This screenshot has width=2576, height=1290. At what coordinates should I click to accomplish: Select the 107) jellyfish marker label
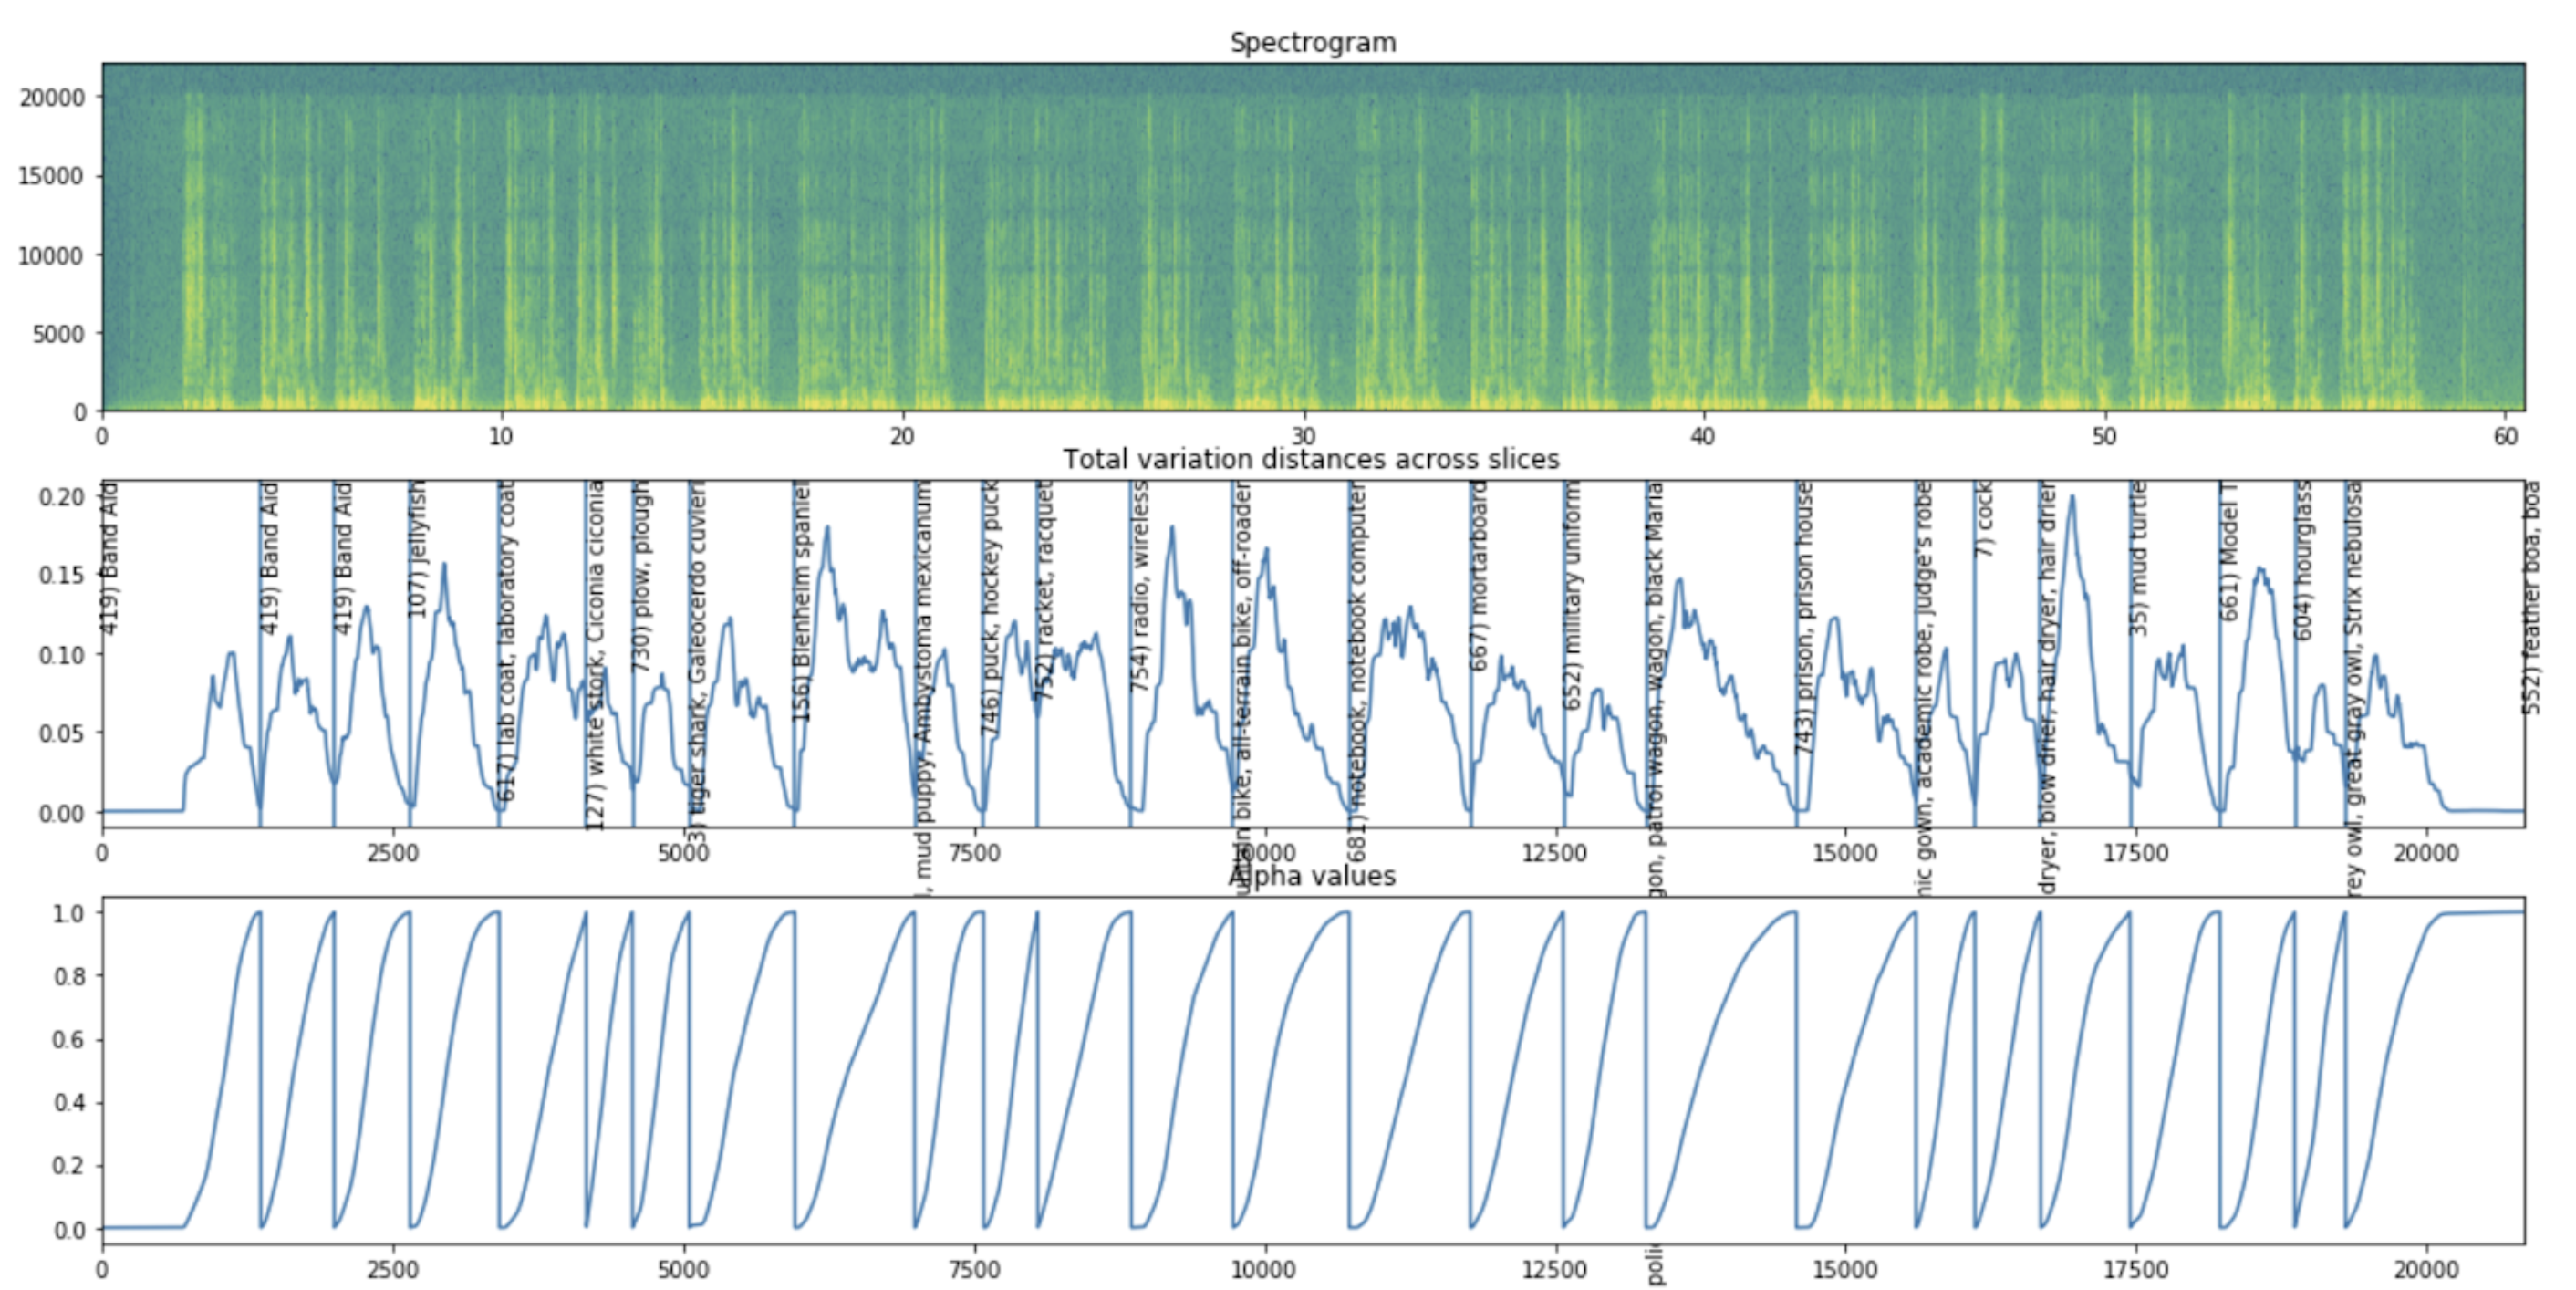click(419, 548)
